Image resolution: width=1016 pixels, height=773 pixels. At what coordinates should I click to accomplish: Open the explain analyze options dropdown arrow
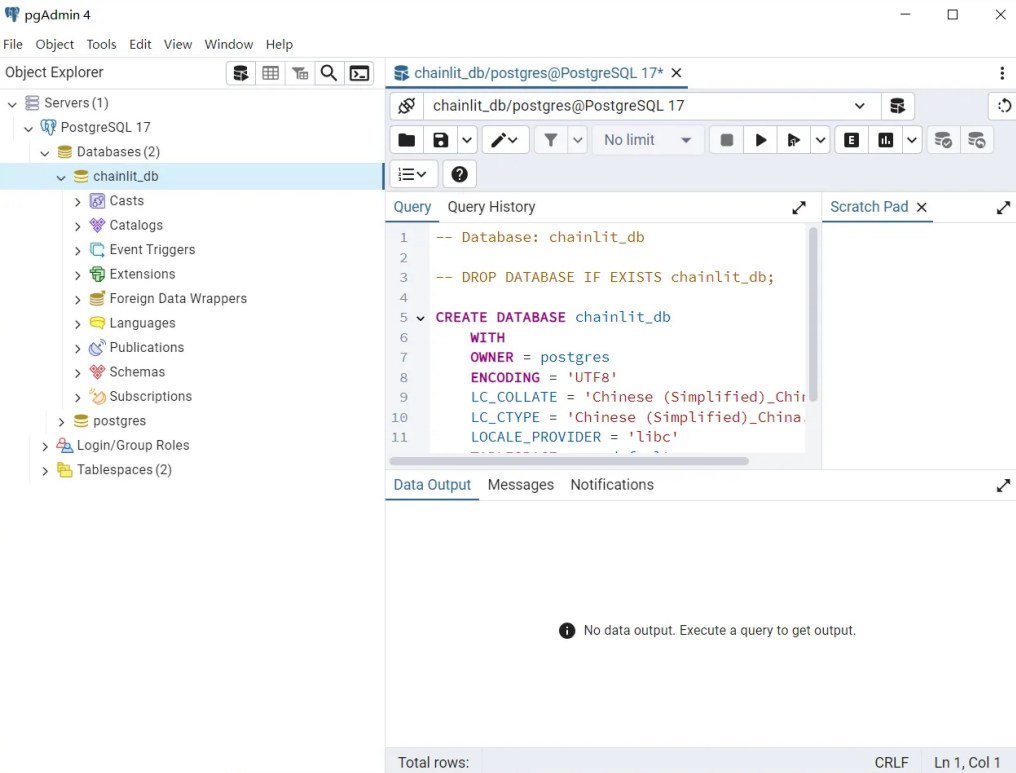(x=912, y=140)
